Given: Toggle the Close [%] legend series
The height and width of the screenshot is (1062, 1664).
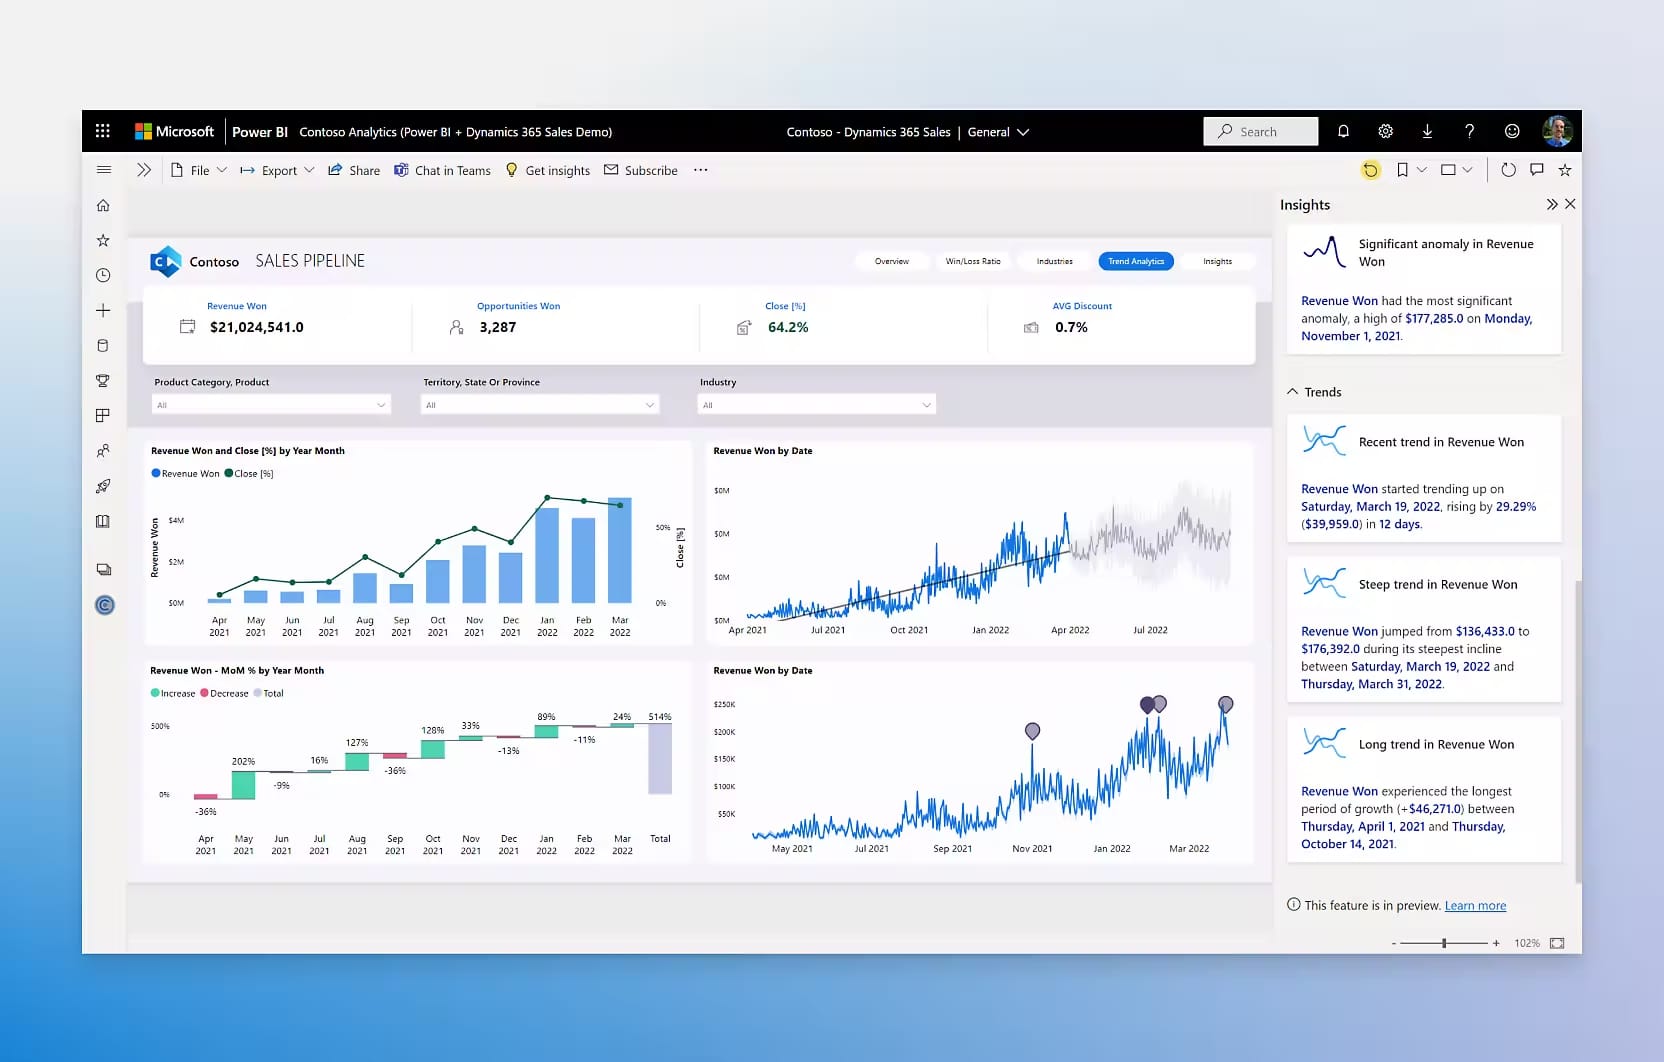Looking at the screenshot, I should tap(250, 473).
